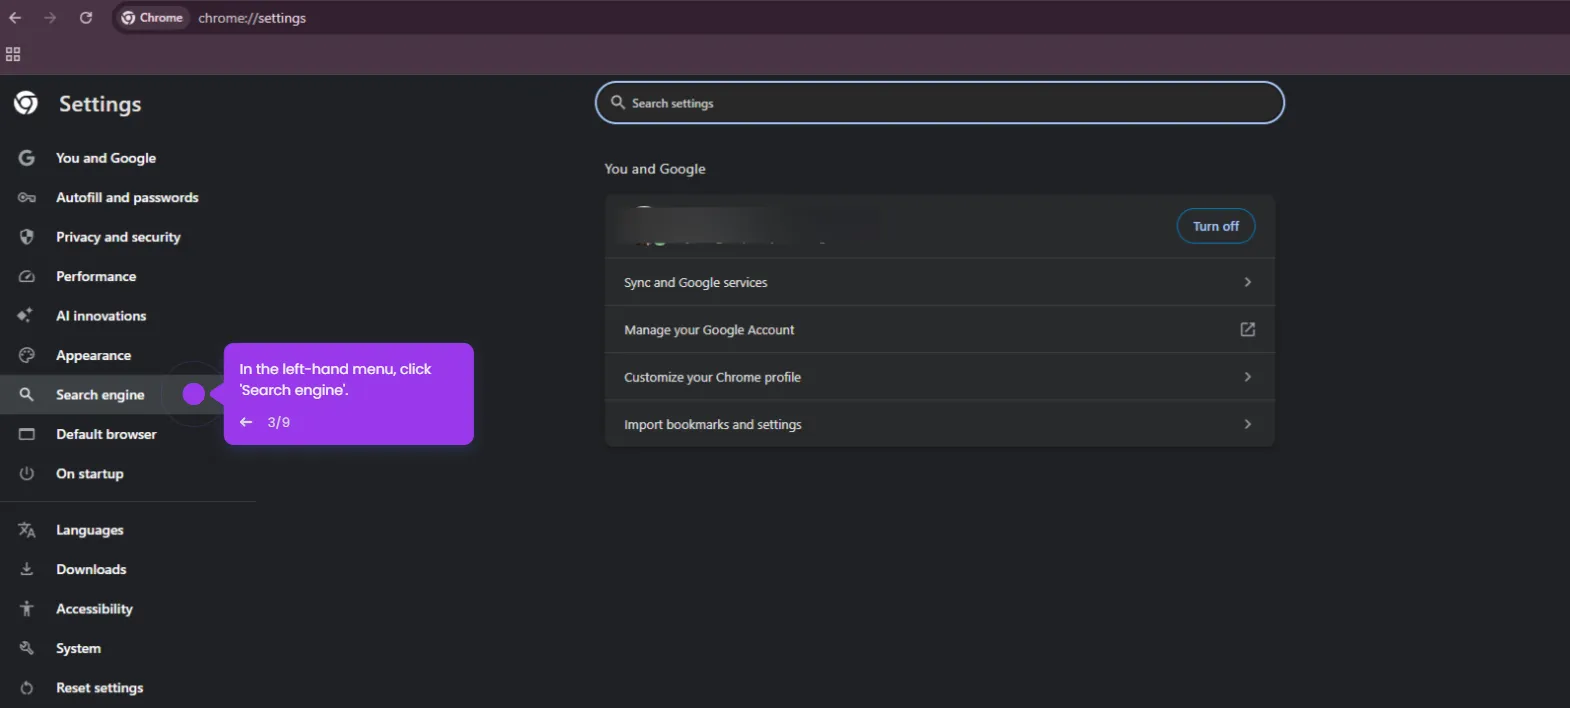Click the palette icon for Appearance
This screenshot has height=708, width=1570.
click(x=27, y=355)
